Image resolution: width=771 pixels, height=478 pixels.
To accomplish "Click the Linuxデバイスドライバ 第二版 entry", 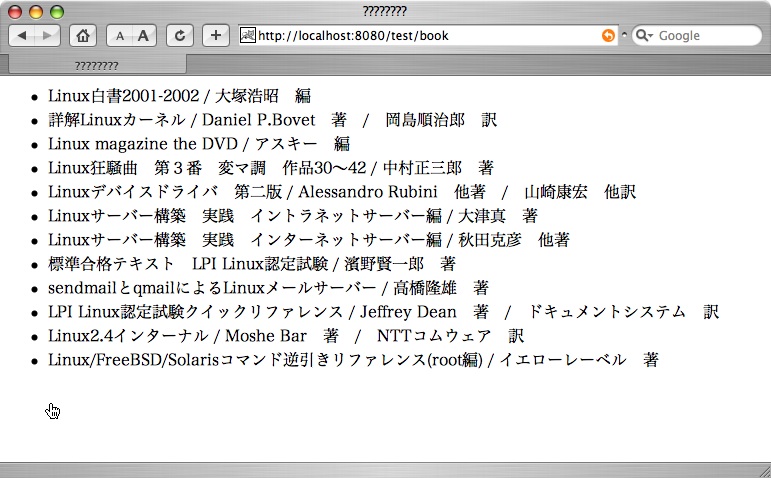I will pos(342,192).
